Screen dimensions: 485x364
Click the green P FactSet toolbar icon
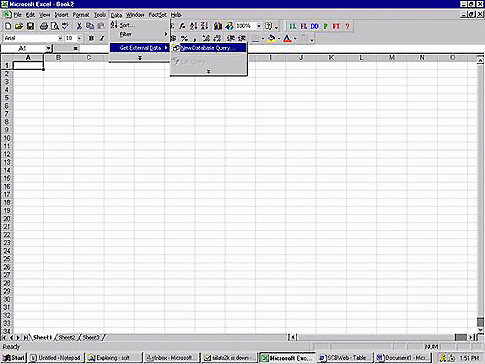[325, 26]
